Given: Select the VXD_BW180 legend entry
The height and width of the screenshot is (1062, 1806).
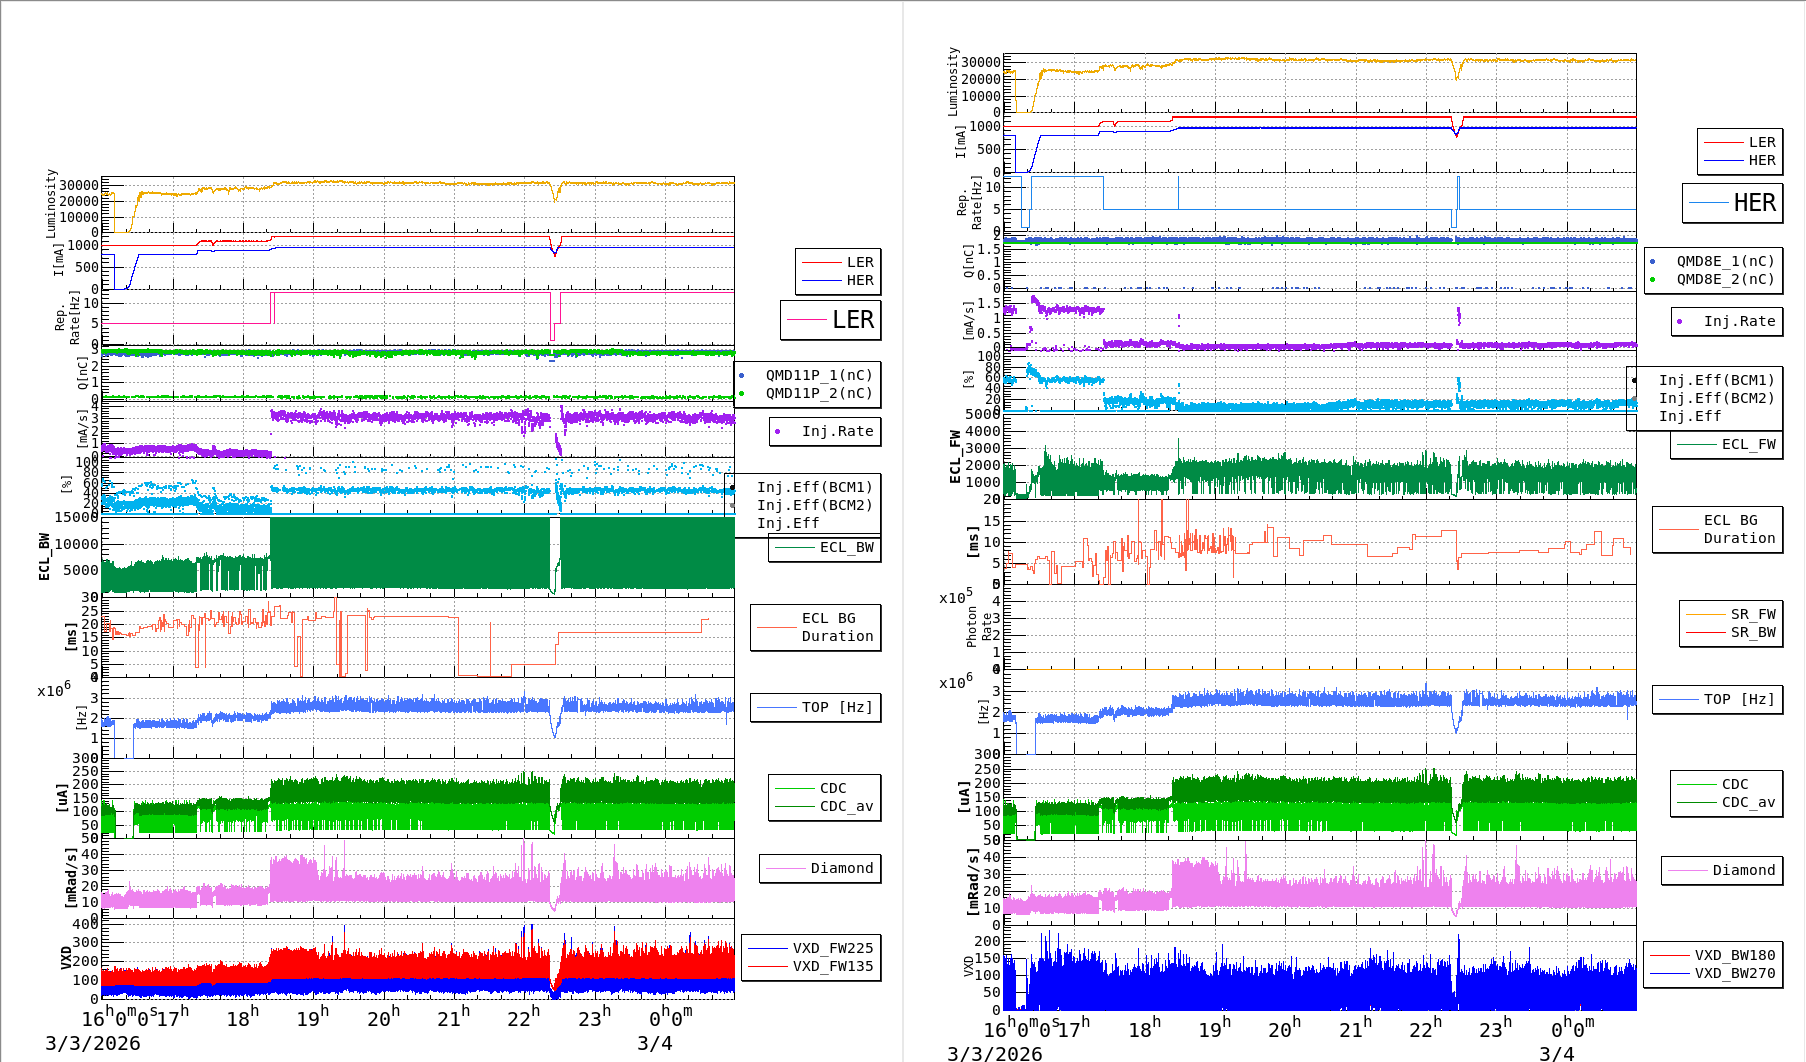Looking at the screenshot, I should 1734,955.
